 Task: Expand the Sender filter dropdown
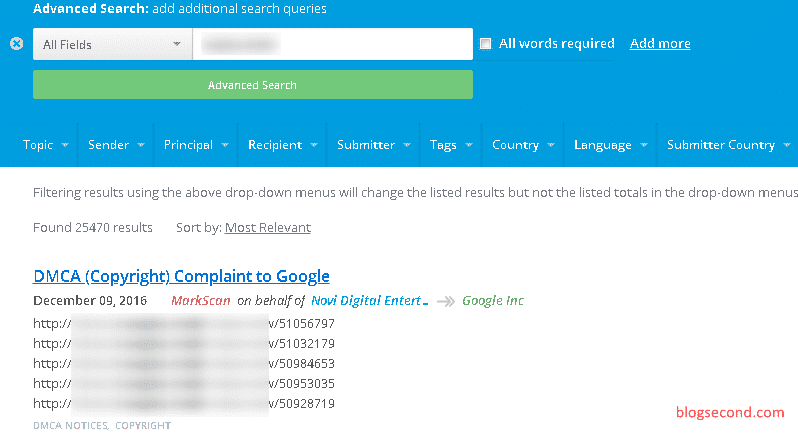pos(116,145)
